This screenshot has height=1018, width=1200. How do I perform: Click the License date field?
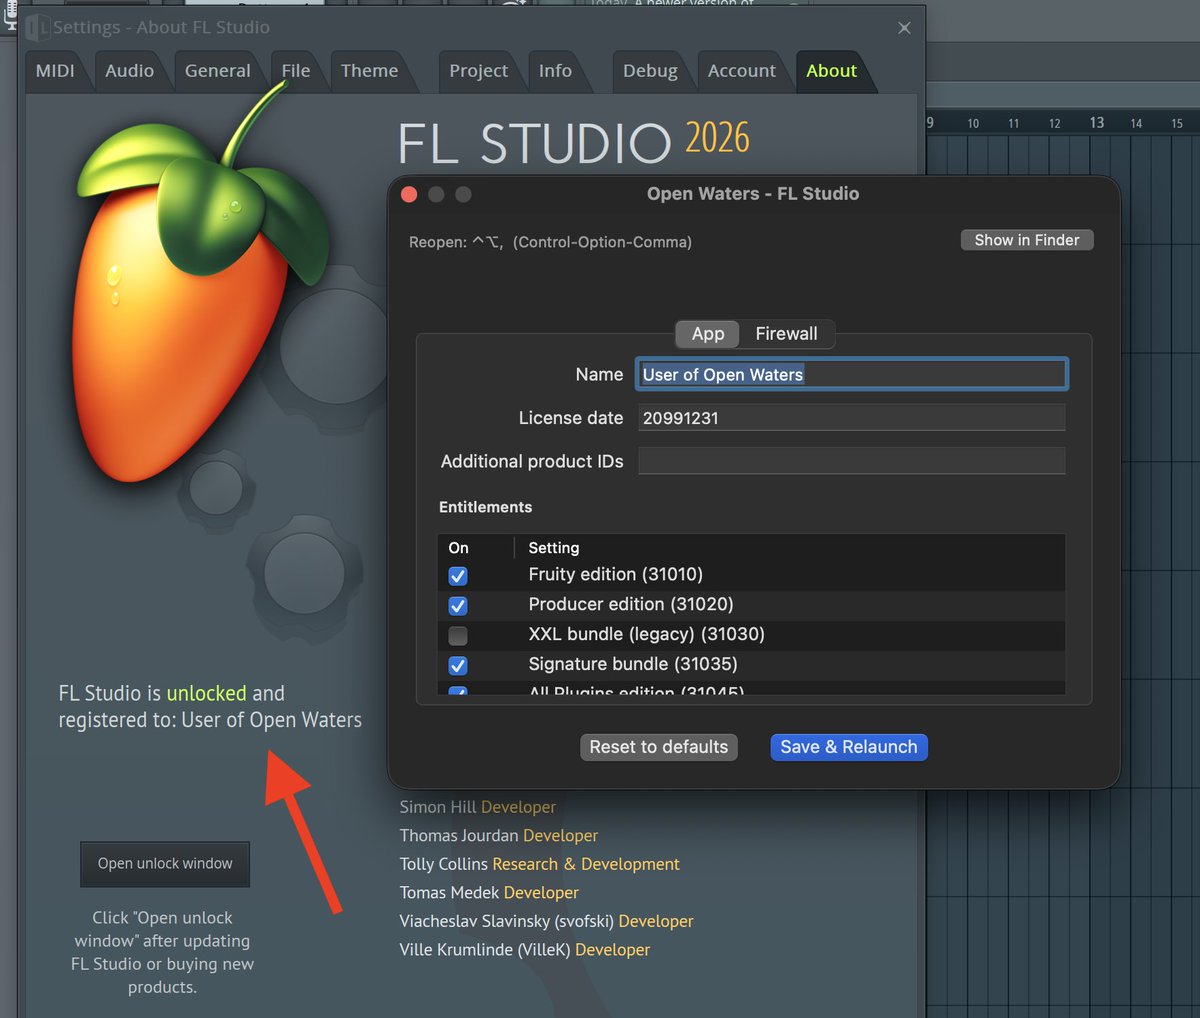852,418
